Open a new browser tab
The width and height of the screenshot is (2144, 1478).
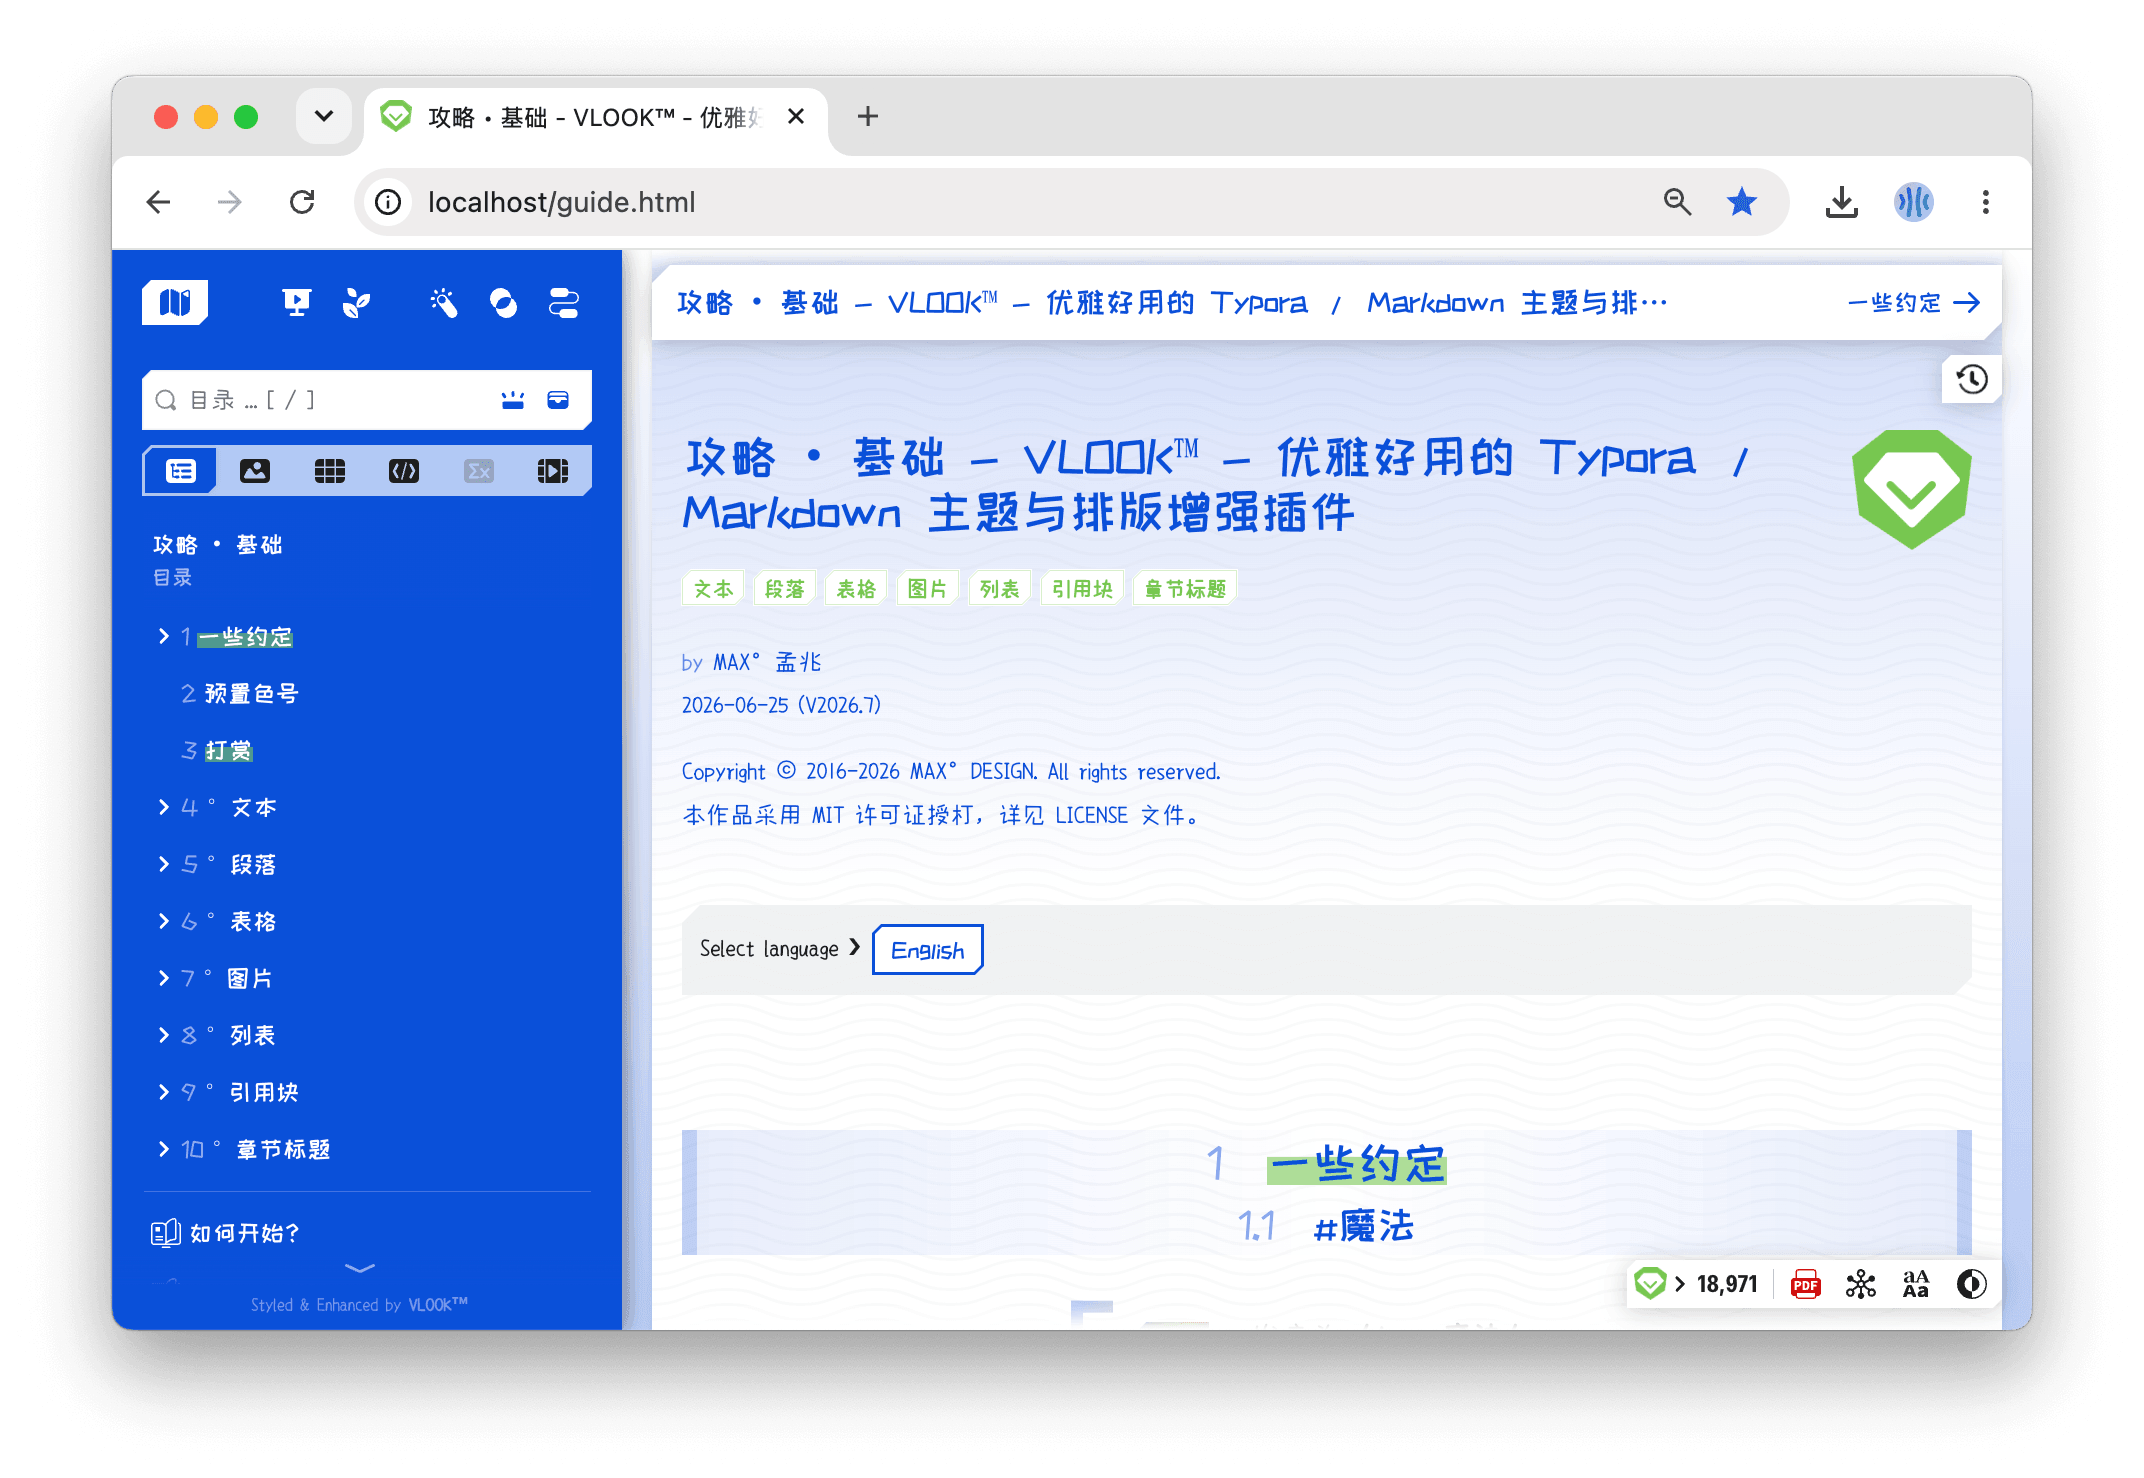[x=868, y=116]
